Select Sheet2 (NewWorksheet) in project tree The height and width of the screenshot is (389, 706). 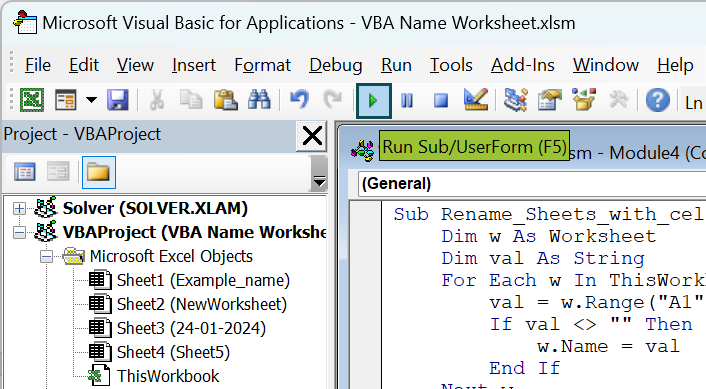coord(202,304)
